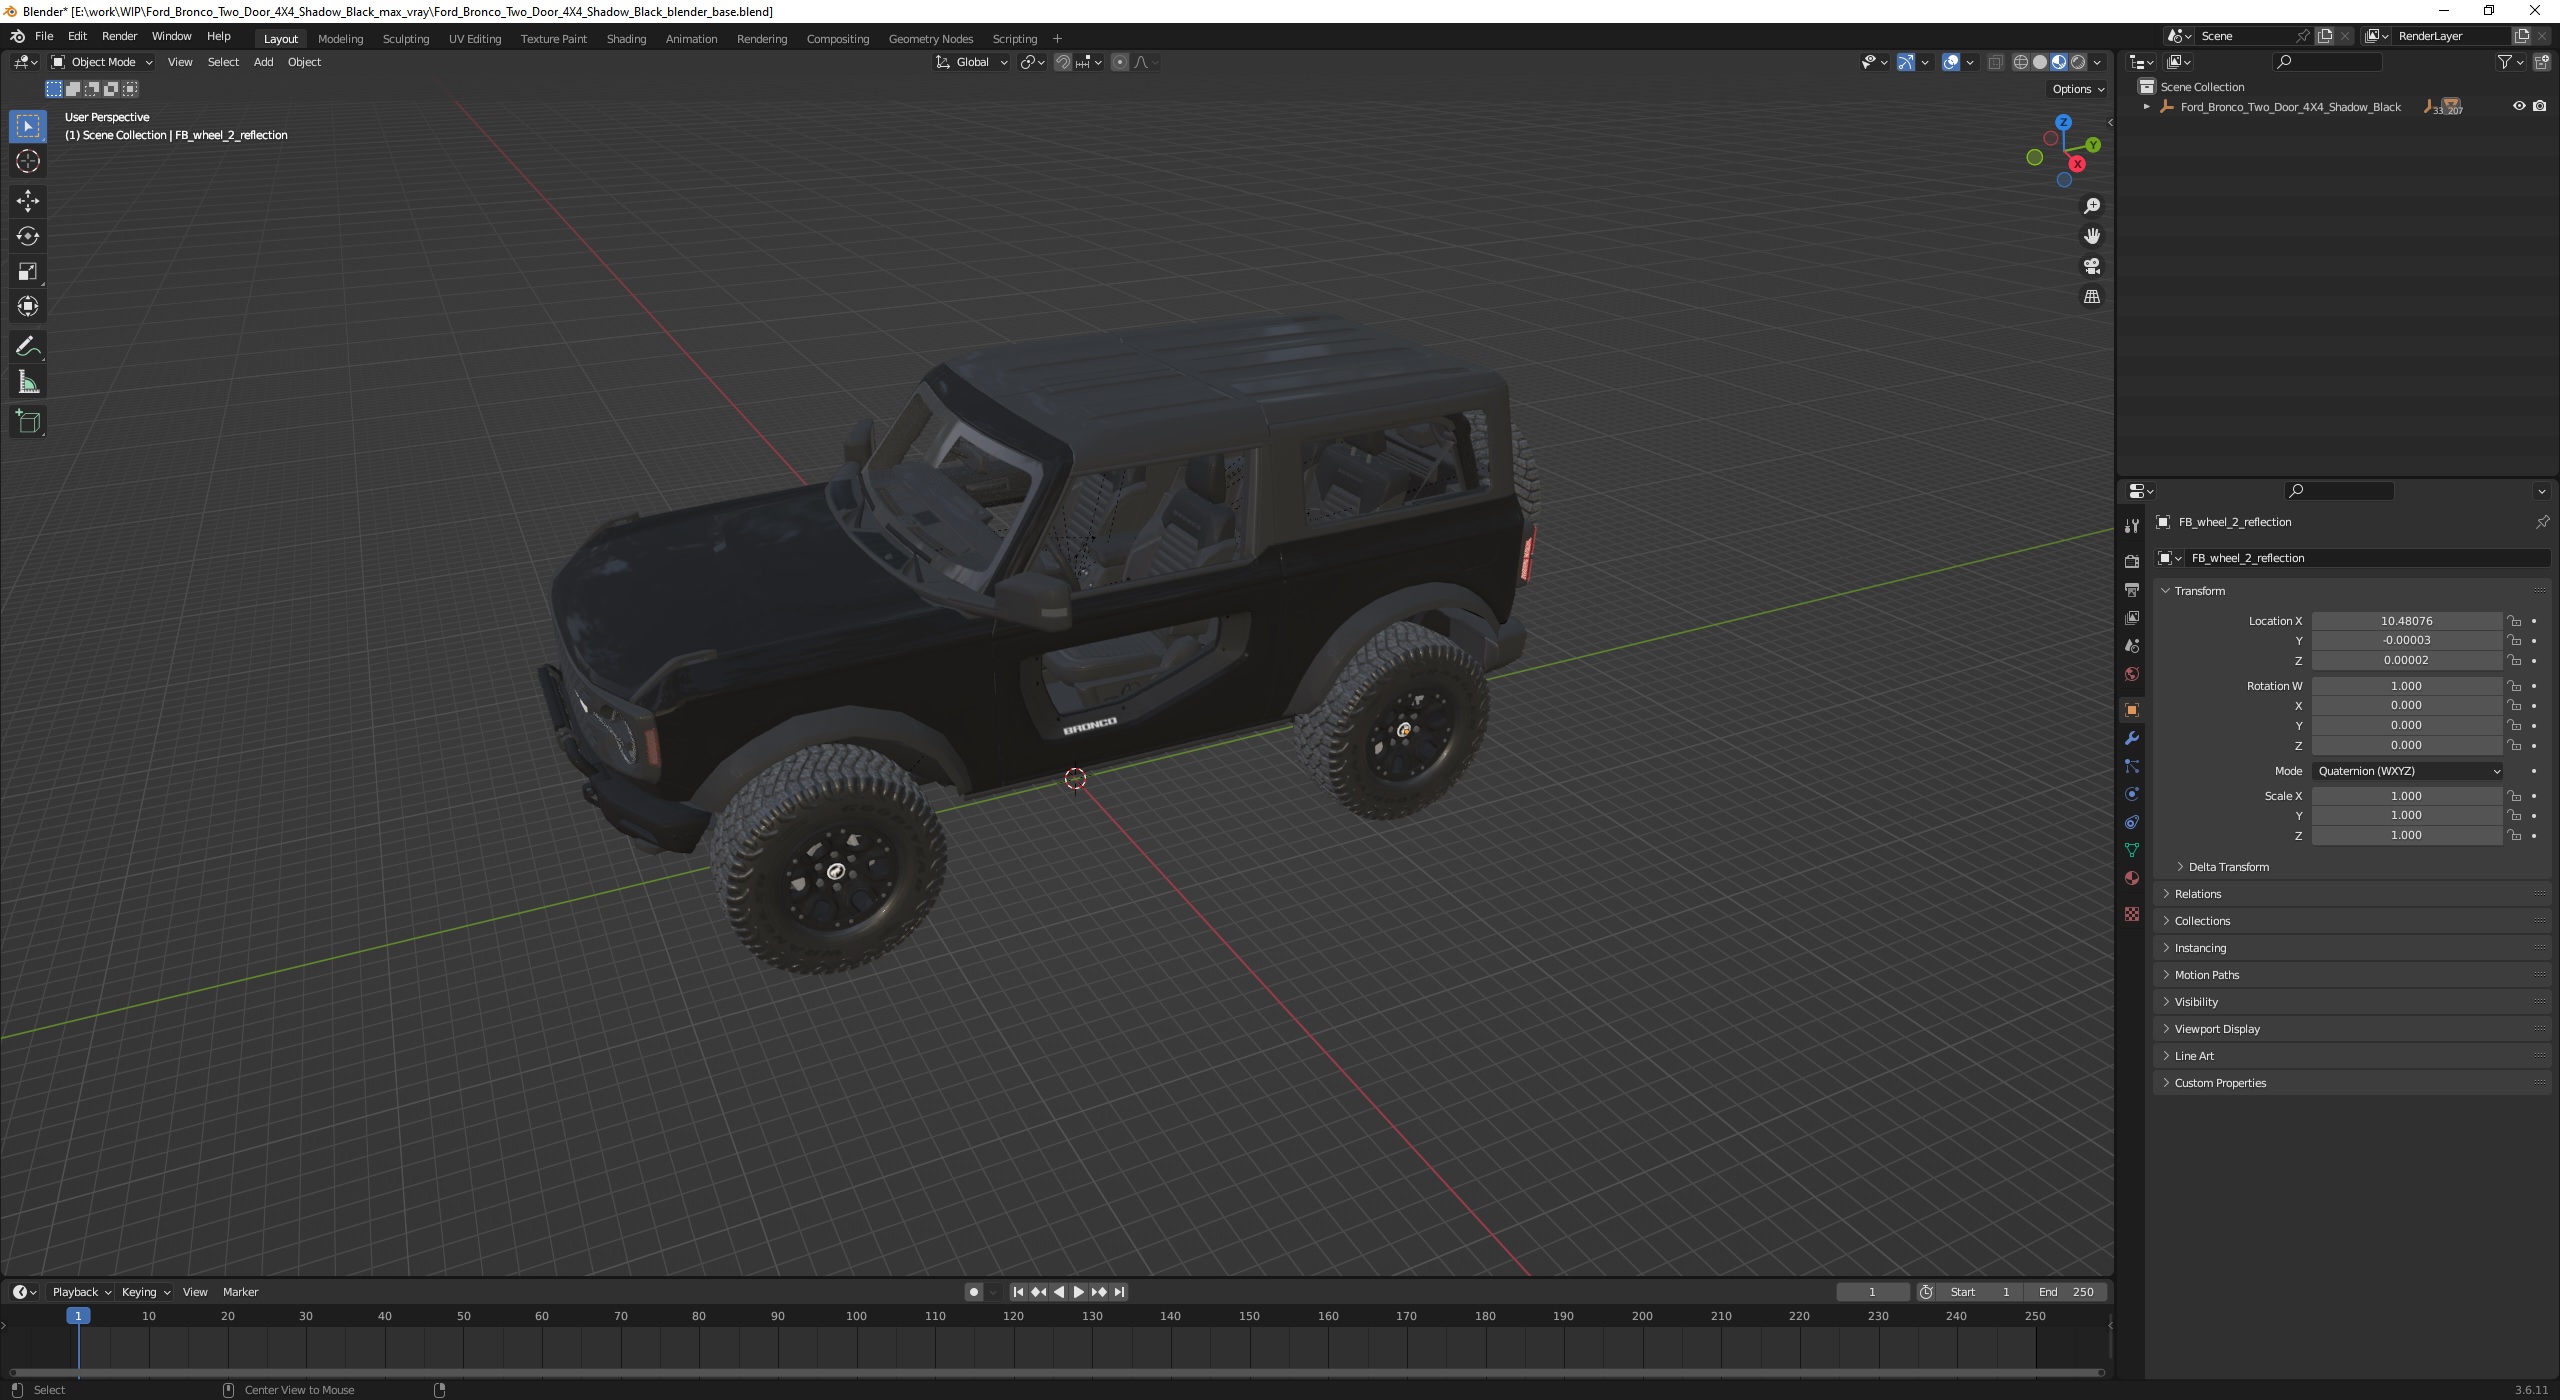
Task: Toggle X-Ray mode in viewport header
Action: 1995,62
